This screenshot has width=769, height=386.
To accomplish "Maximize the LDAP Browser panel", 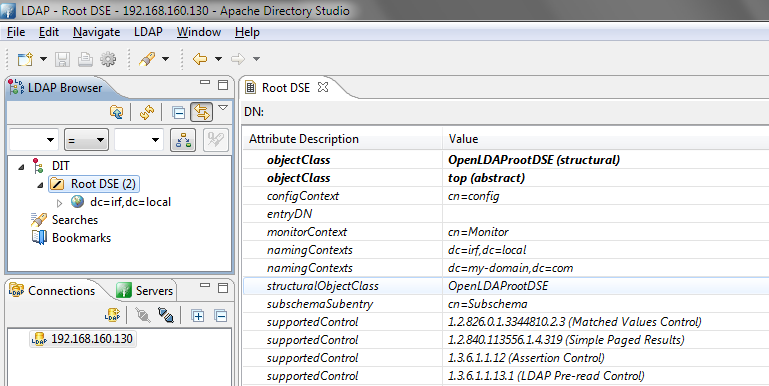I will click(x=223, y=85).
